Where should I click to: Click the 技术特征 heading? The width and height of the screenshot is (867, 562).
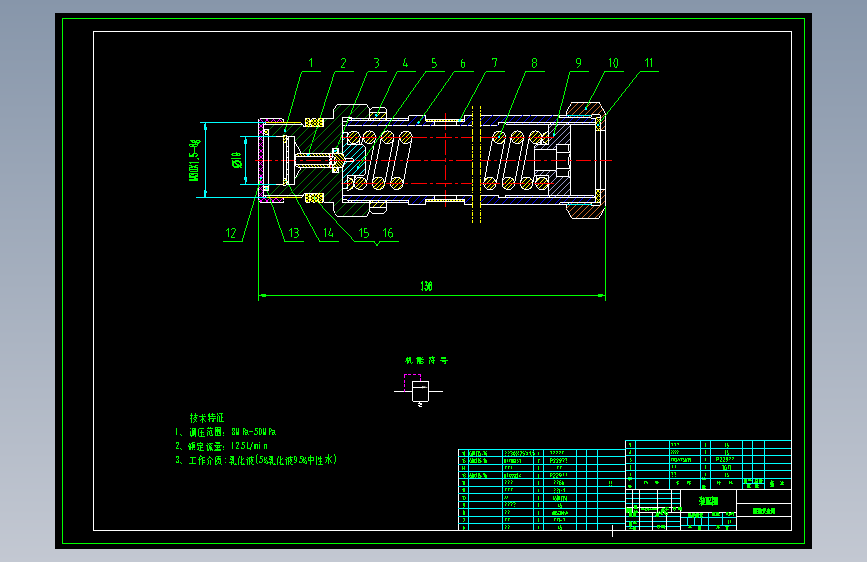click(x=207, y=418)
